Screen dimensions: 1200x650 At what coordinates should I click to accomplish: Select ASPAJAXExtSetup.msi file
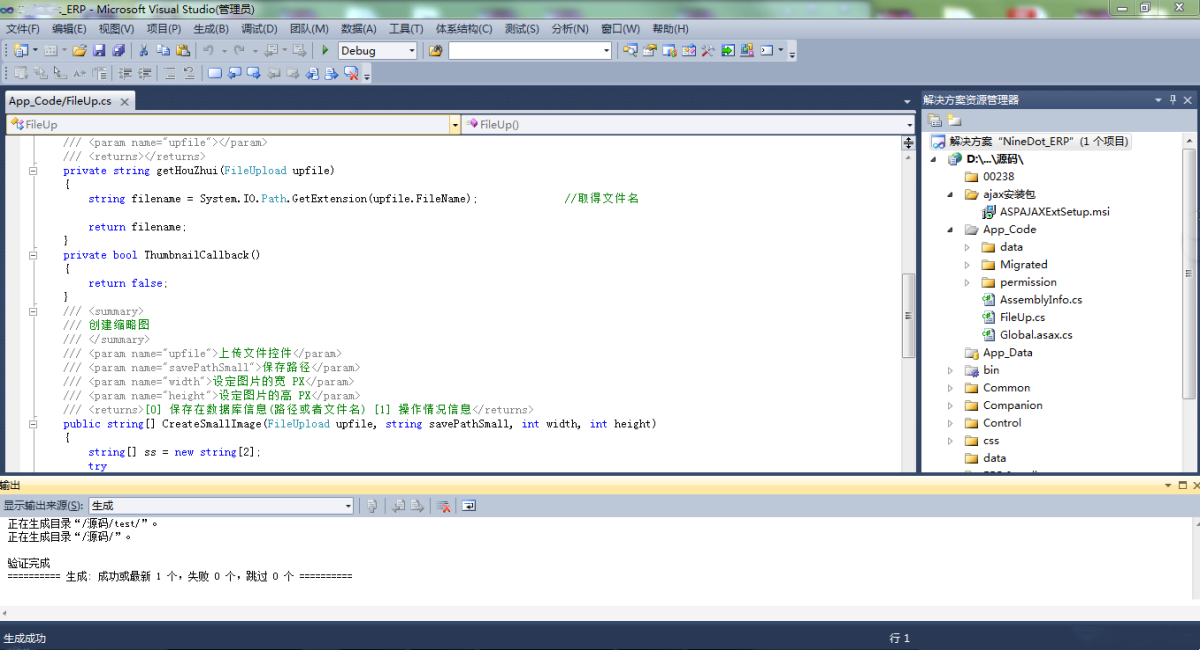click(x=1054, y=212)
